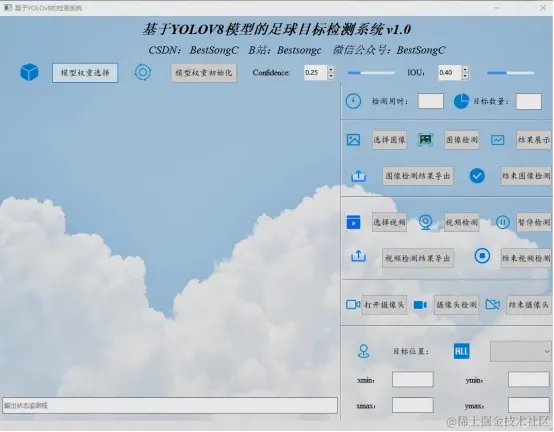Click the 结束图像检测 button
This screenshot has height=432, width=554.
(x=526, y=176)
